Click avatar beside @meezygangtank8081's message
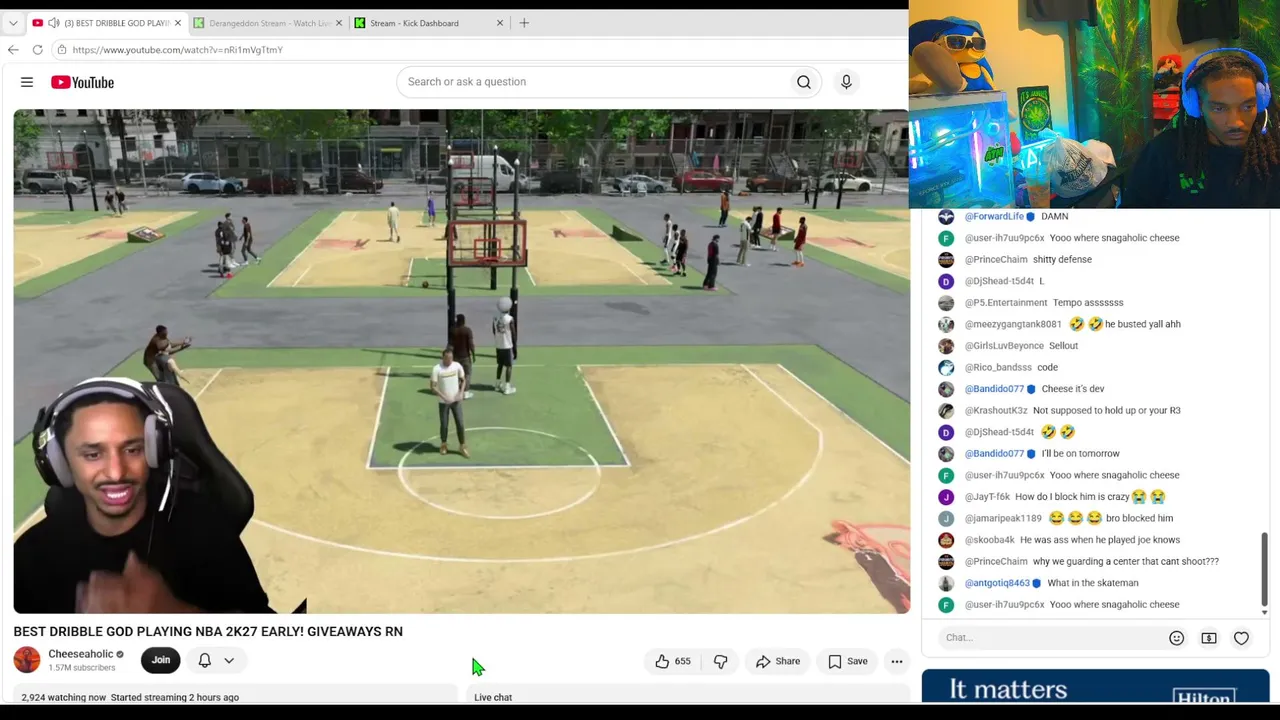The height and width of the screenshot is (720, 1280). [x=946, y=324]
